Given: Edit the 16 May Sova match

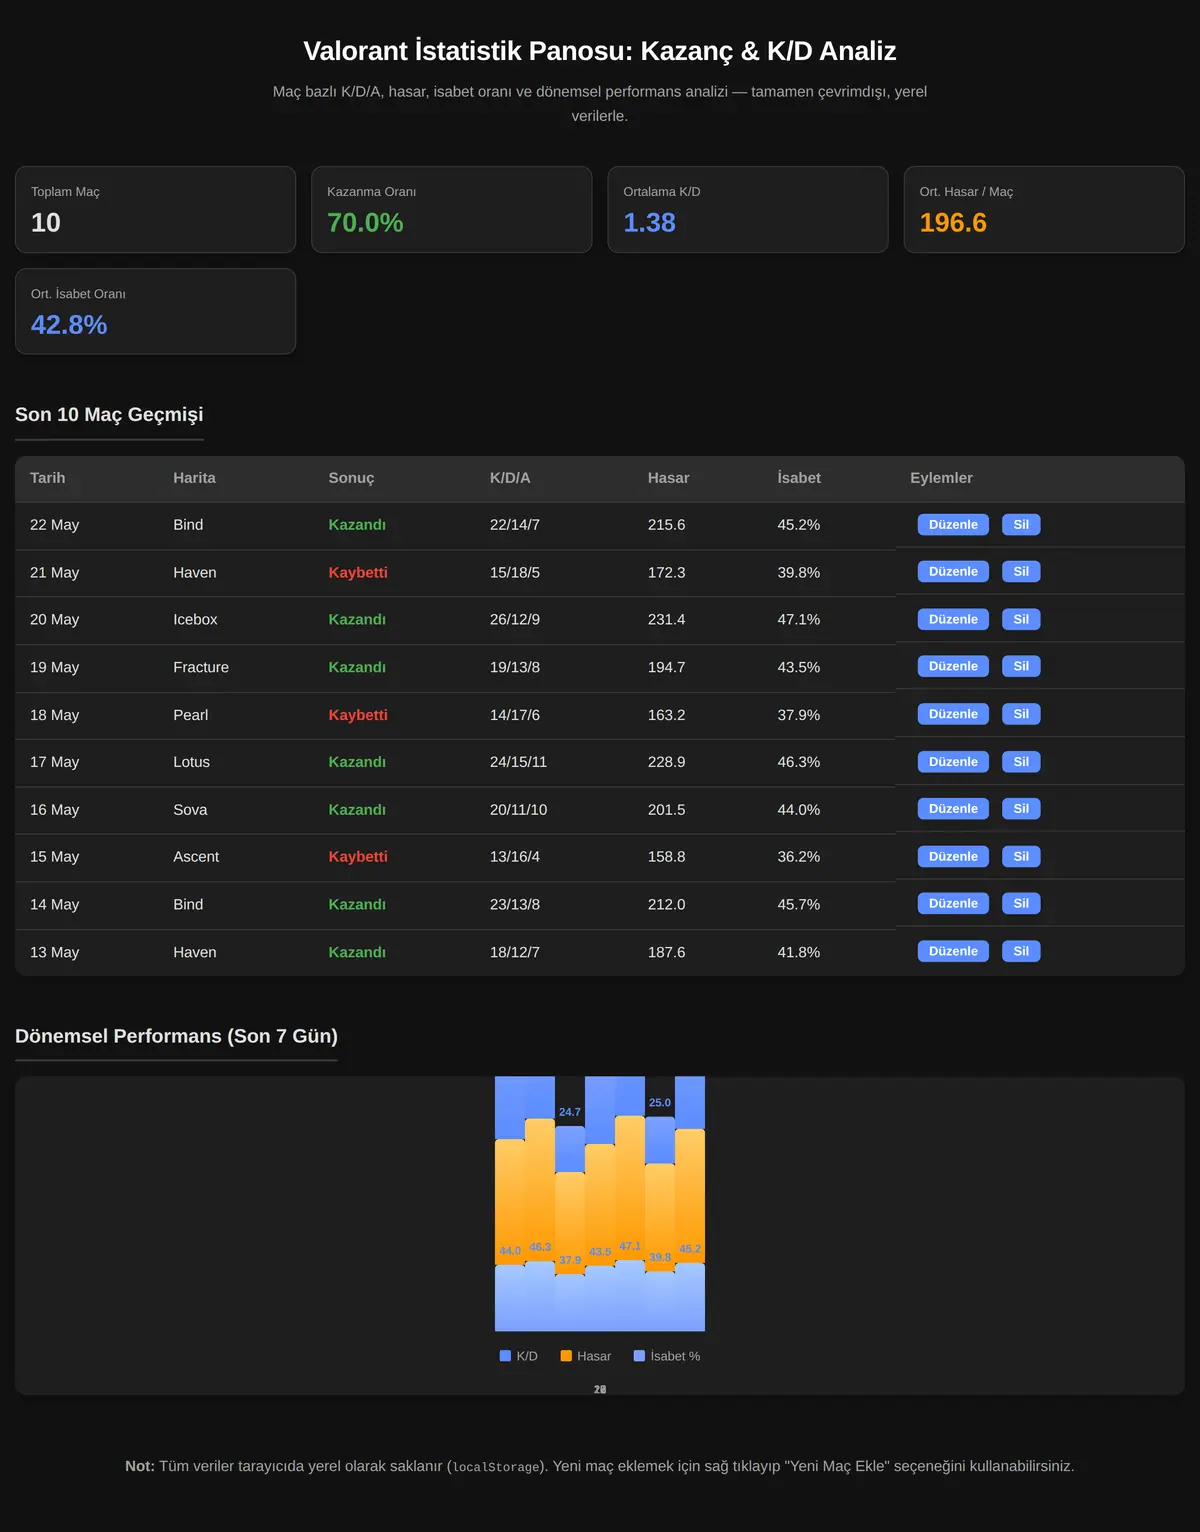Looking at the screenshot, I should [x=953, y=809].
